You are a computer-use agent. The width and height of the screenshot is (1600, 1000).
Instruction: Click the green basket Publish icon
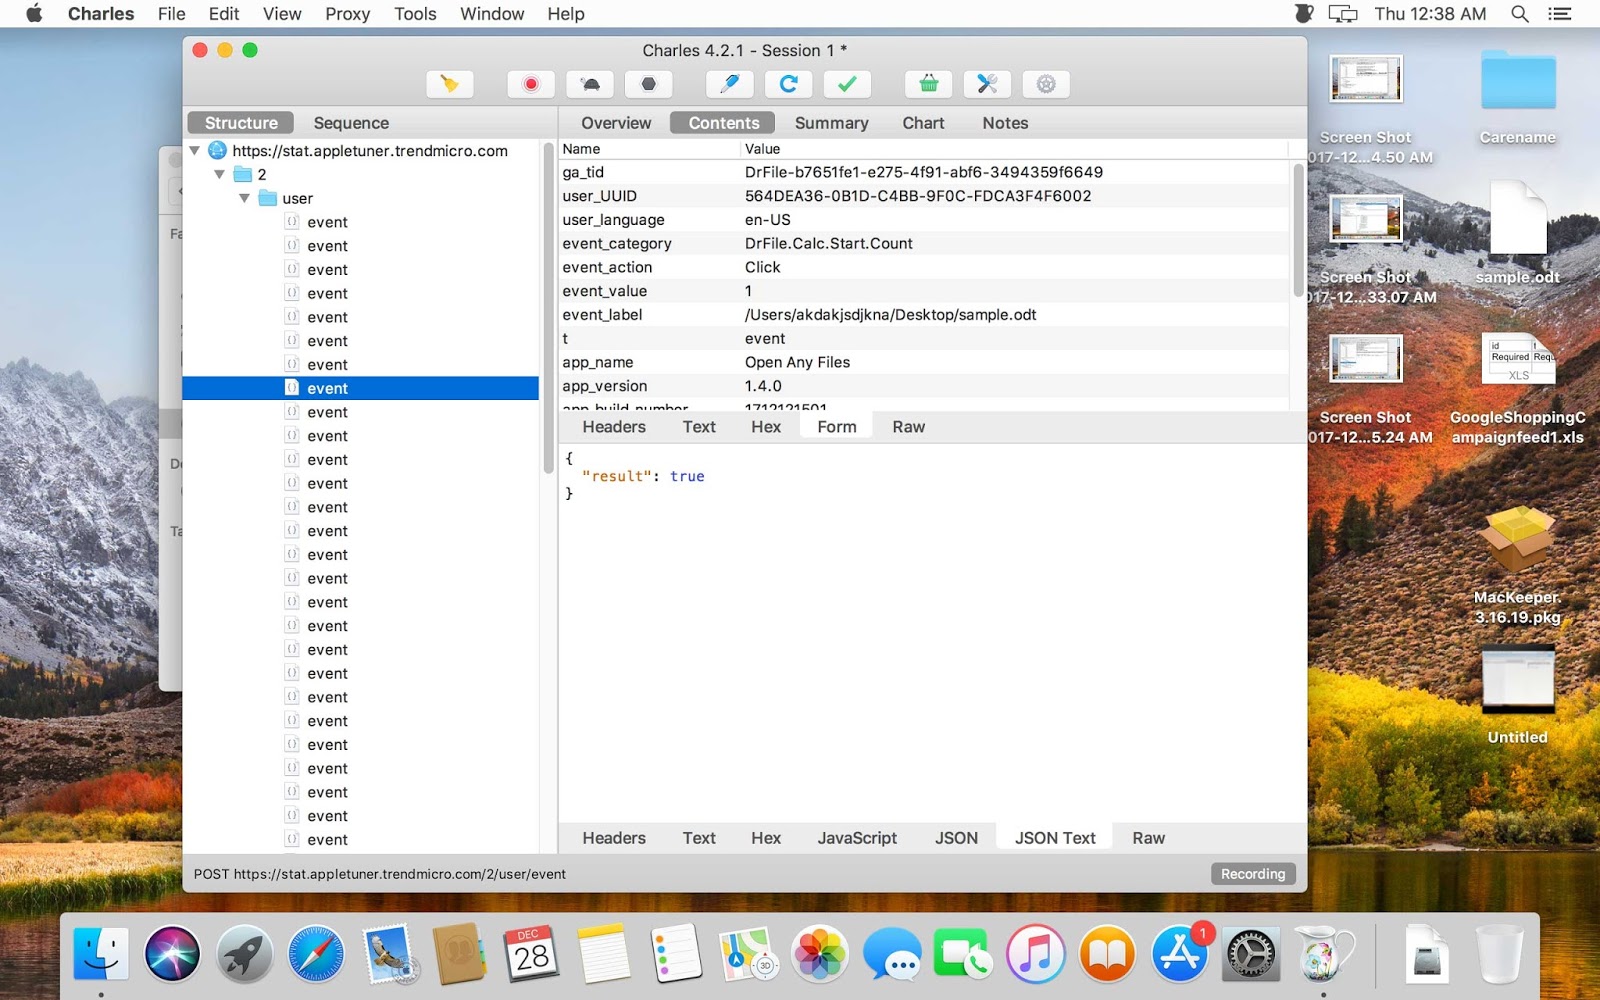tap(928, 84)
